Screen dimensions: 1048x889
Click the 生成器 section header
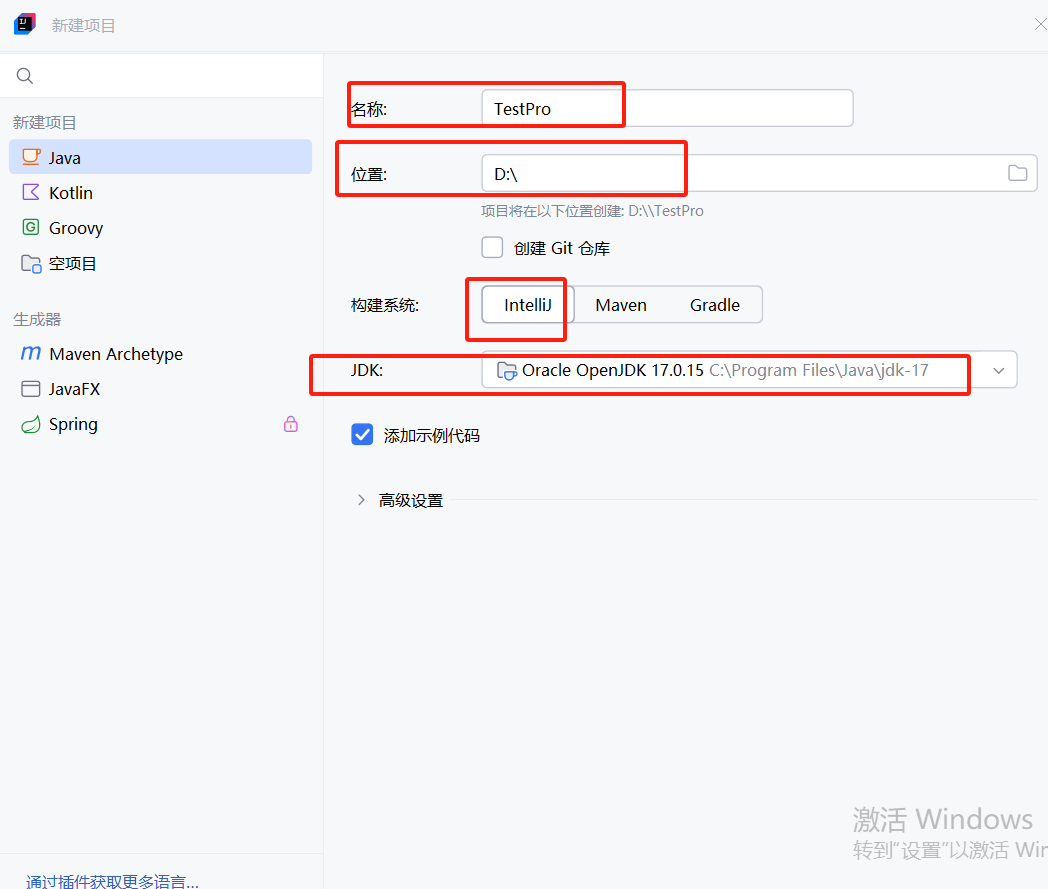click(37, 320)
